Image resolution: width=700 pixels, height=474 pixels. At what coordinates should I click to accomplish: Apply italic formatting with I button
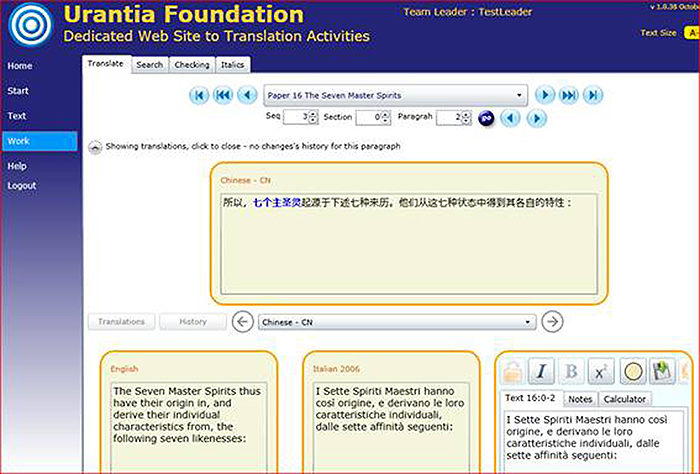(541, 371)
